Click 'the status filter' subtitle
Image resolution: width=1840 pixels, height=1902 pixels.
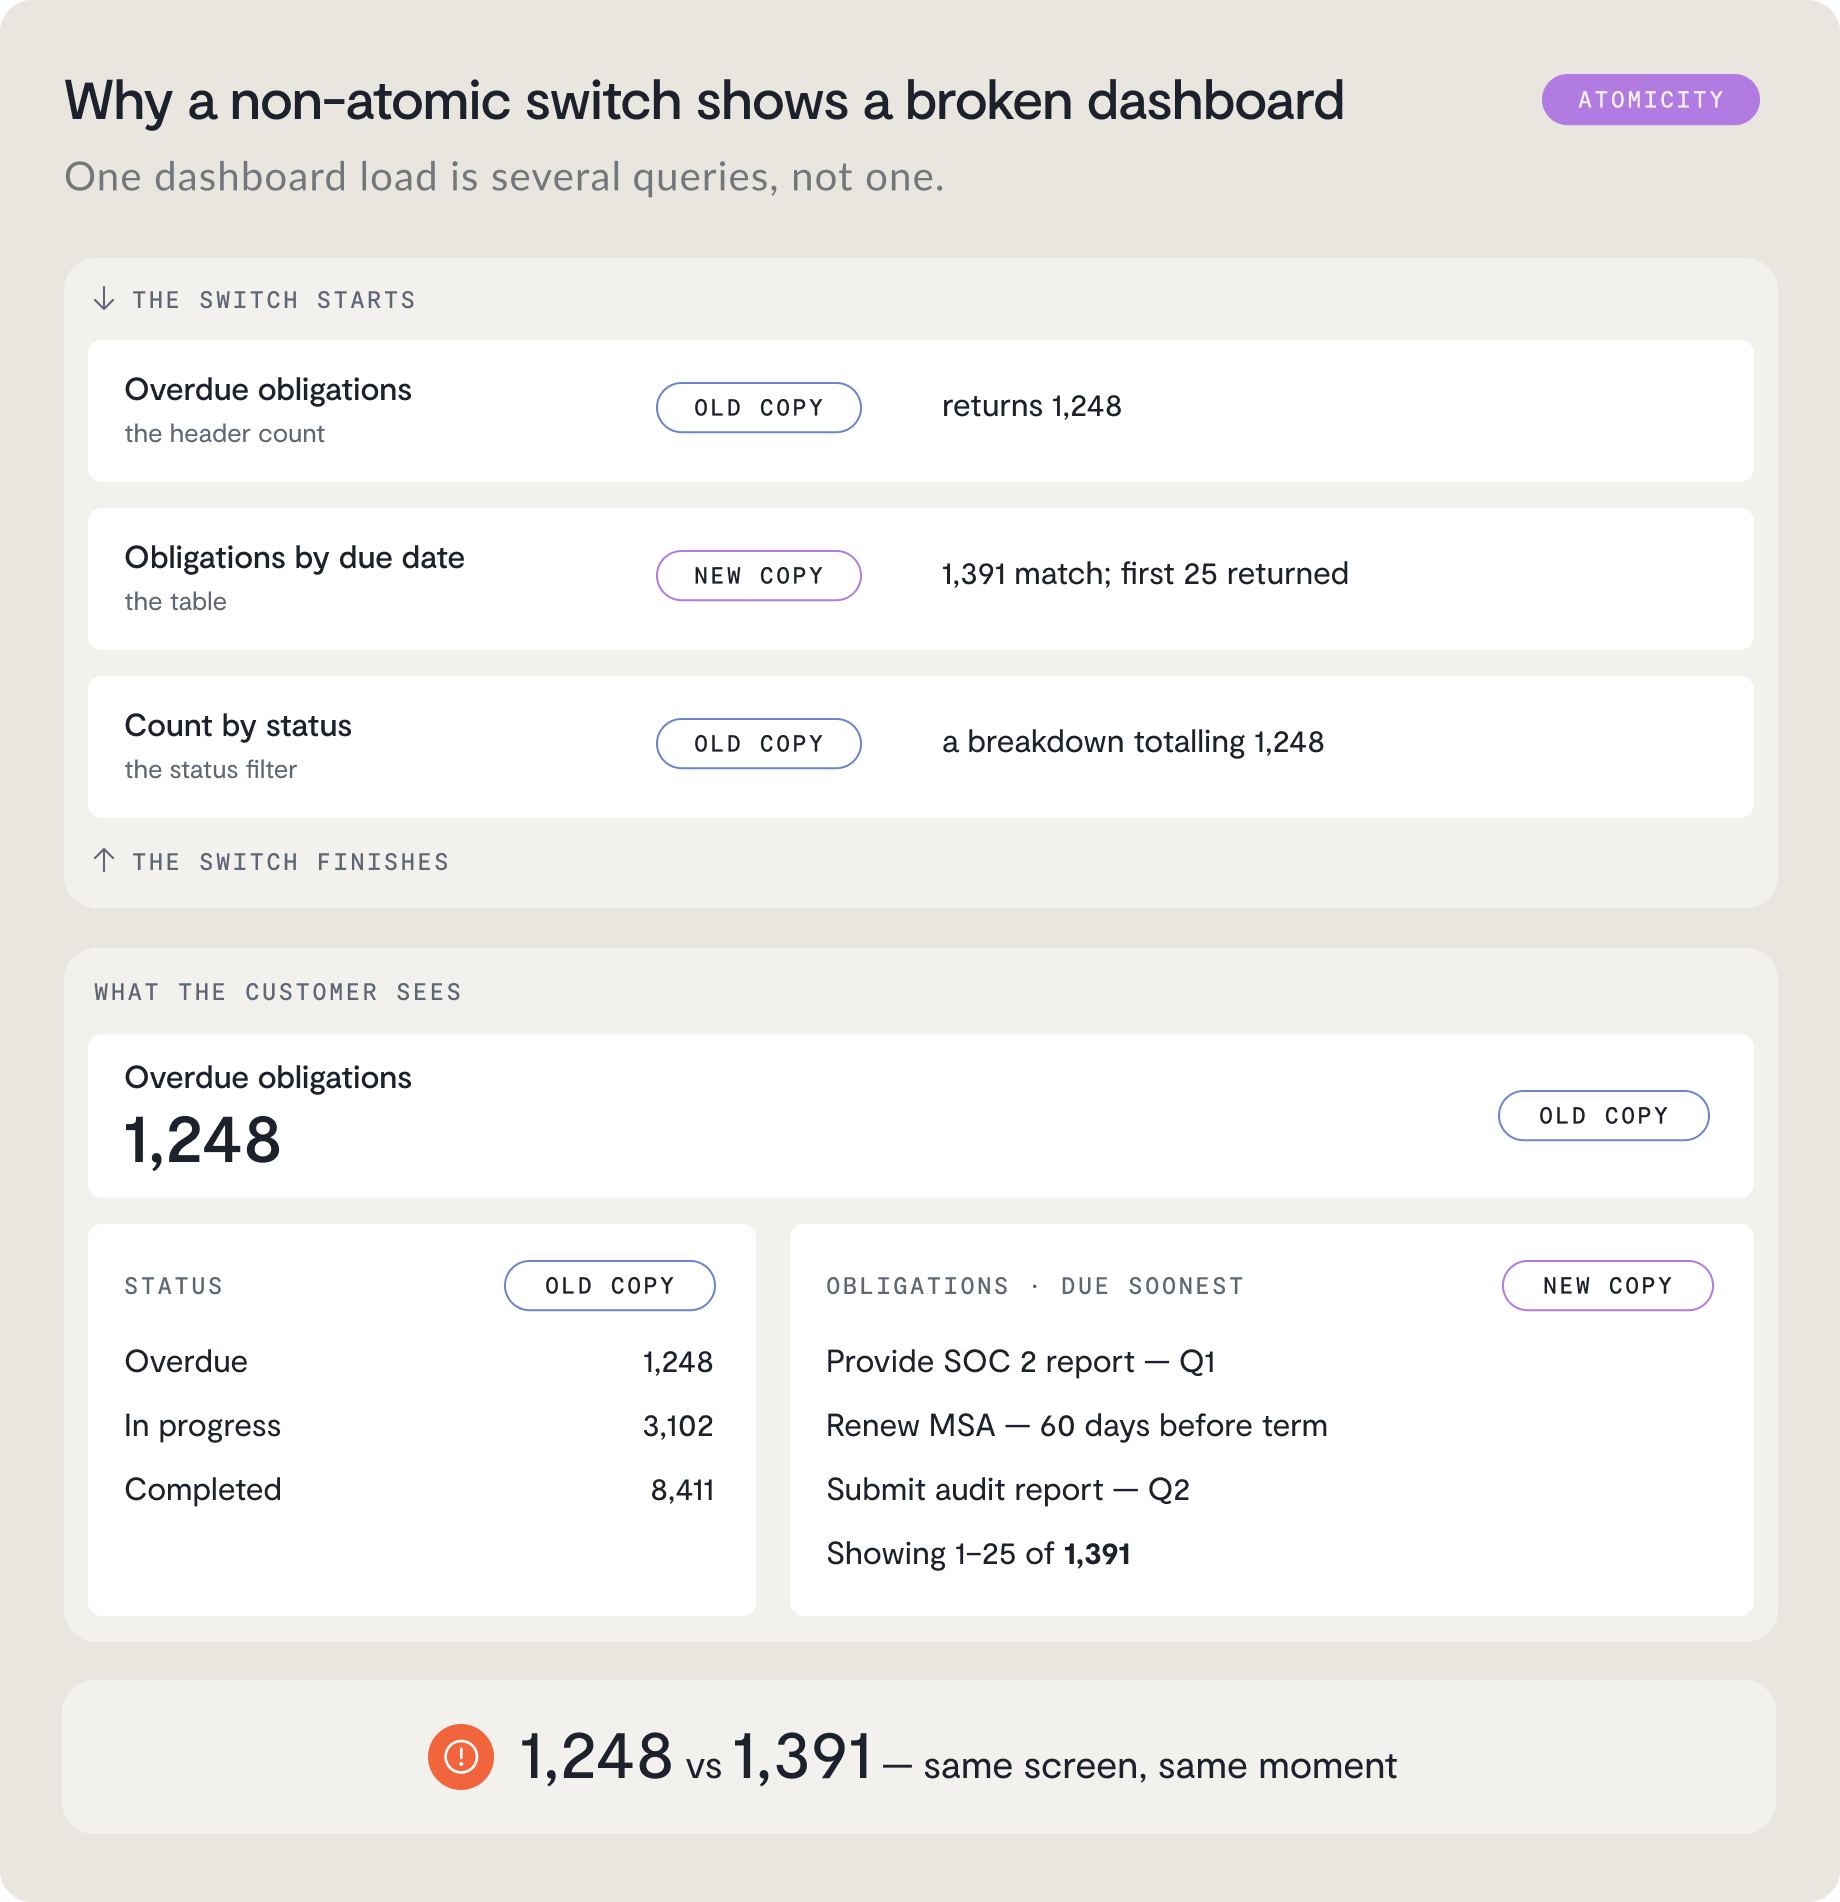pyautogui.click(x=211, y=770)
